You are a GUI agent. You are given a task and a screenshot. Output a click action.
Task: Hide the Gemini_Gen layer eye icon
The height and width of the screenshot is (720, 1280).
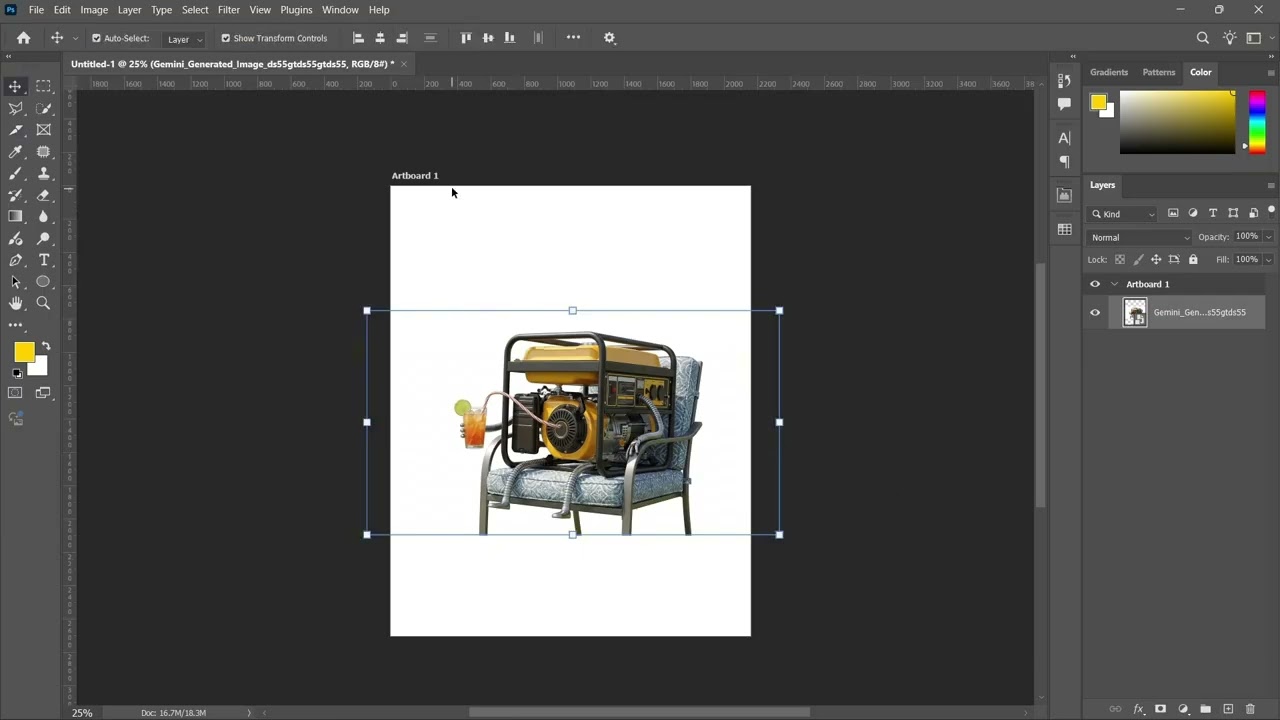pos(1095,312)
